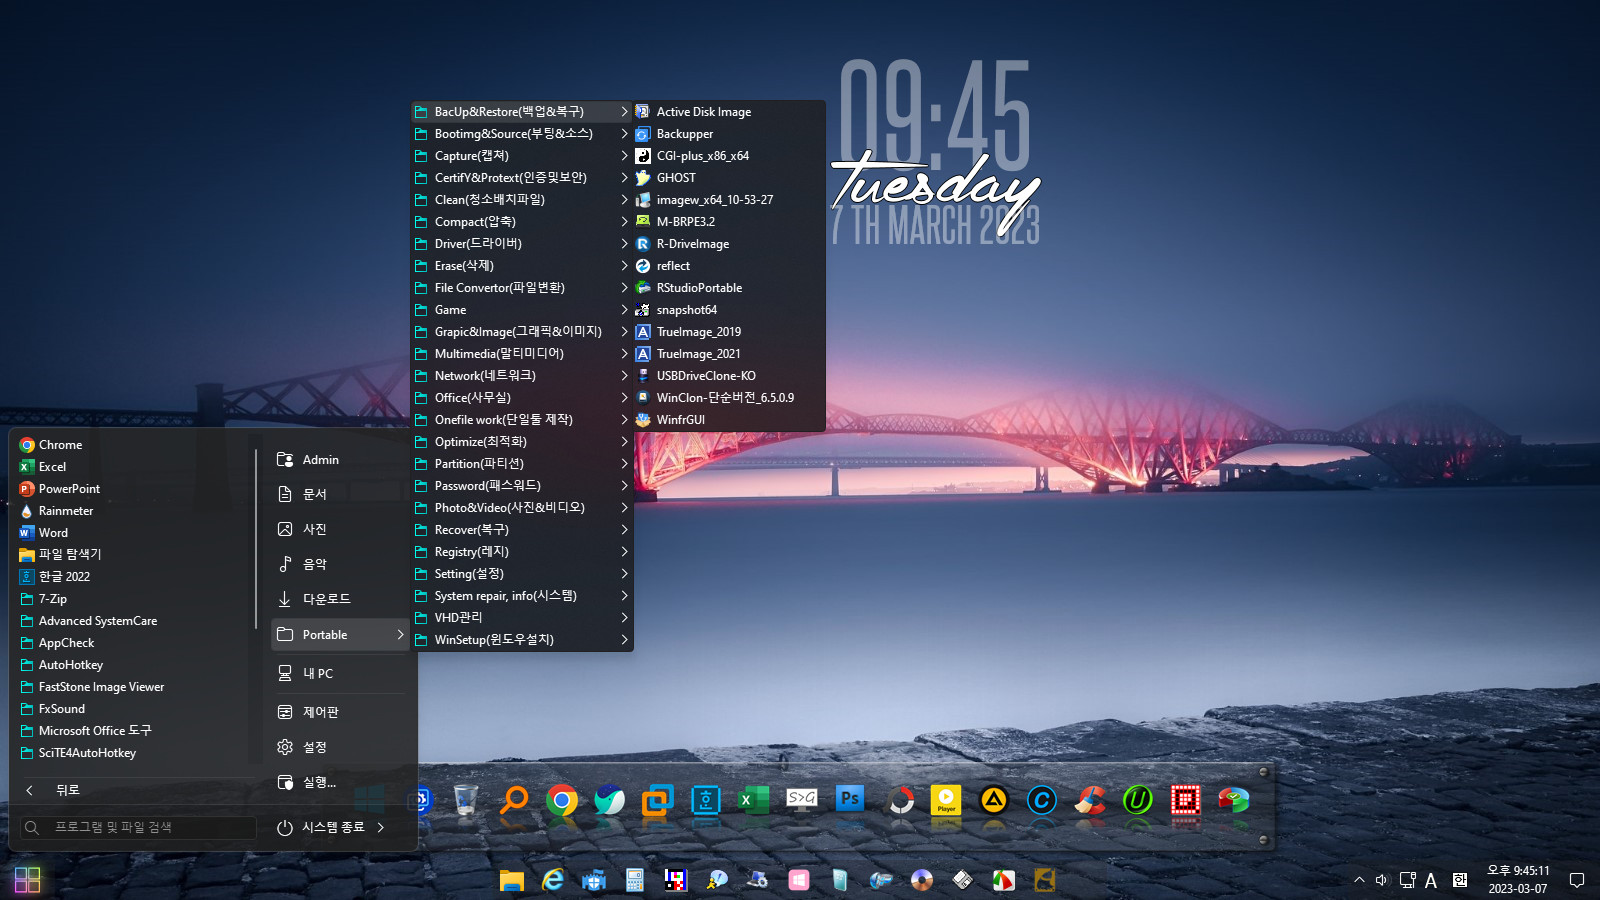Click the start menu program list scrollbar
The height and width of the screenshot is (900, 1600).
pos(256,540)
